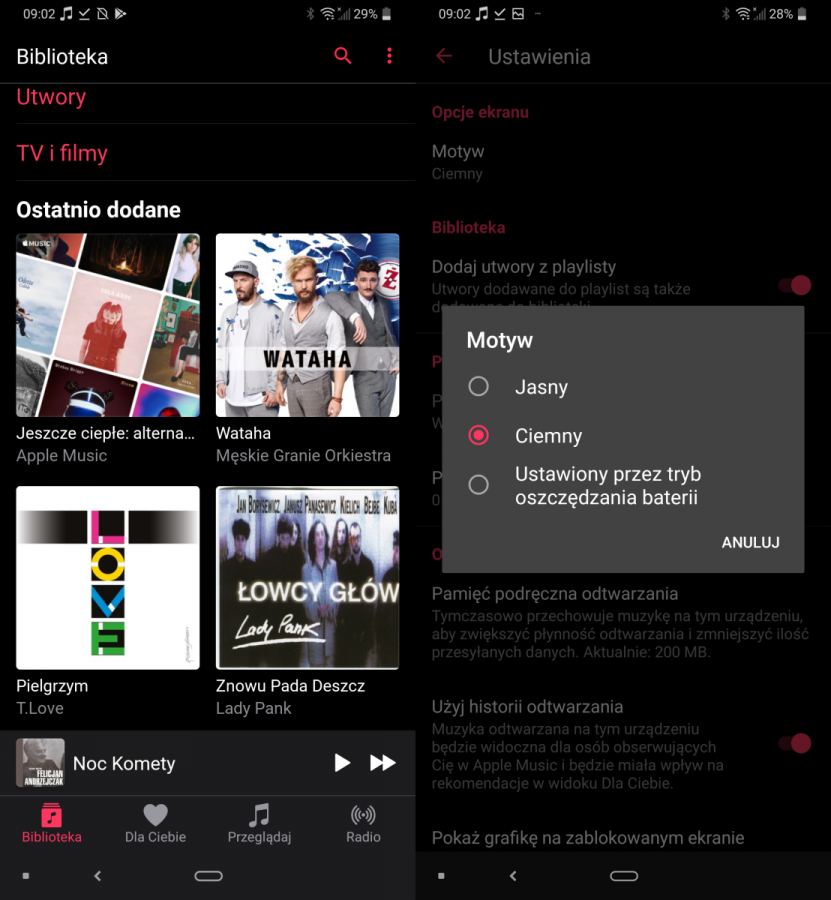
Task: Open Pamięć podręczna odtwarzania setting
Action: [623, 623]
